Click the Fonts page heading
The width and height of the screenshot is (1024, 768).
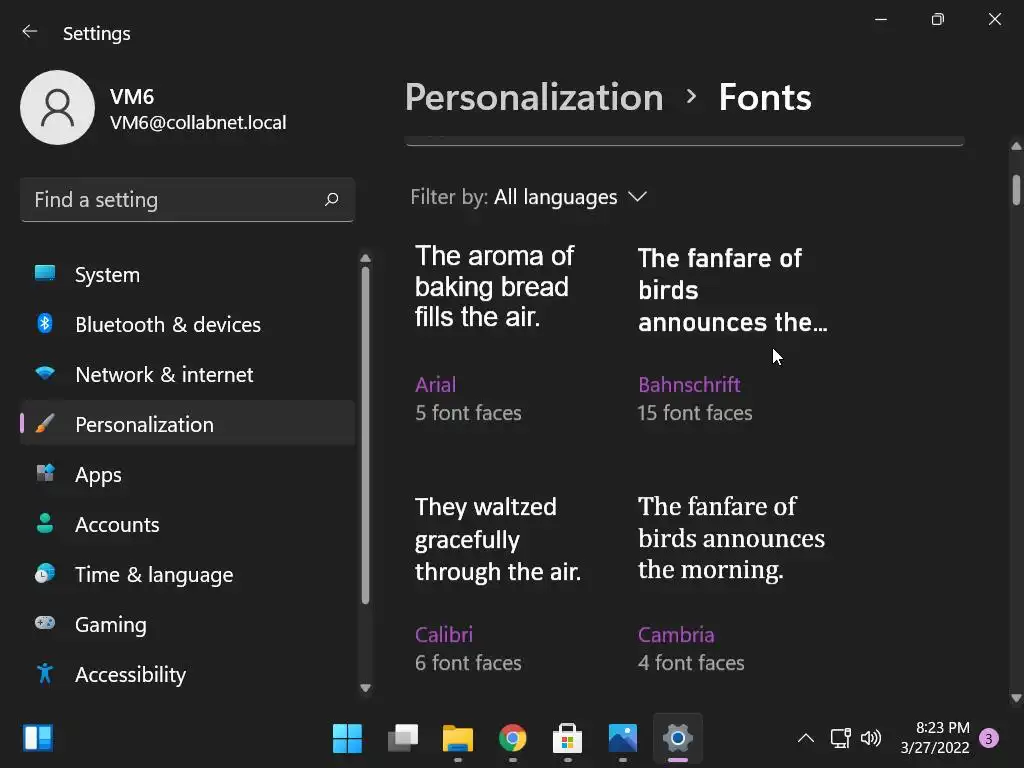tap(765, 98)
